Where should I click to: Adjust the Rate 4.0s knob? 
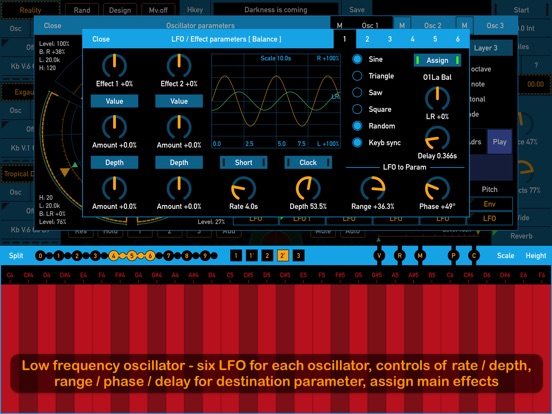click(243, 188)
